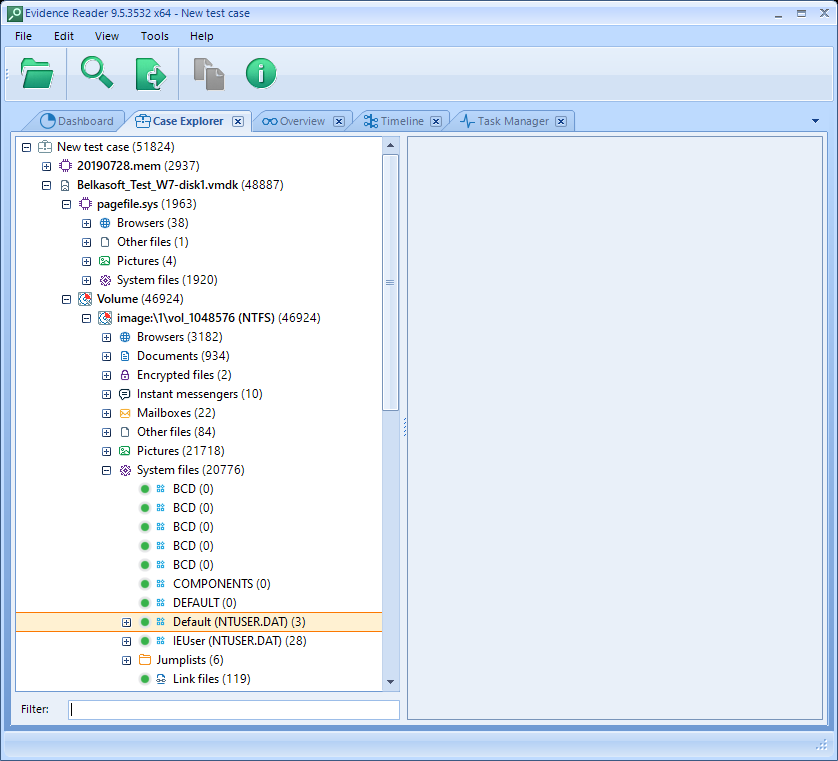Click the Mailboxes envelope icon in tree
838x761 pixels.
coord(125,413)
